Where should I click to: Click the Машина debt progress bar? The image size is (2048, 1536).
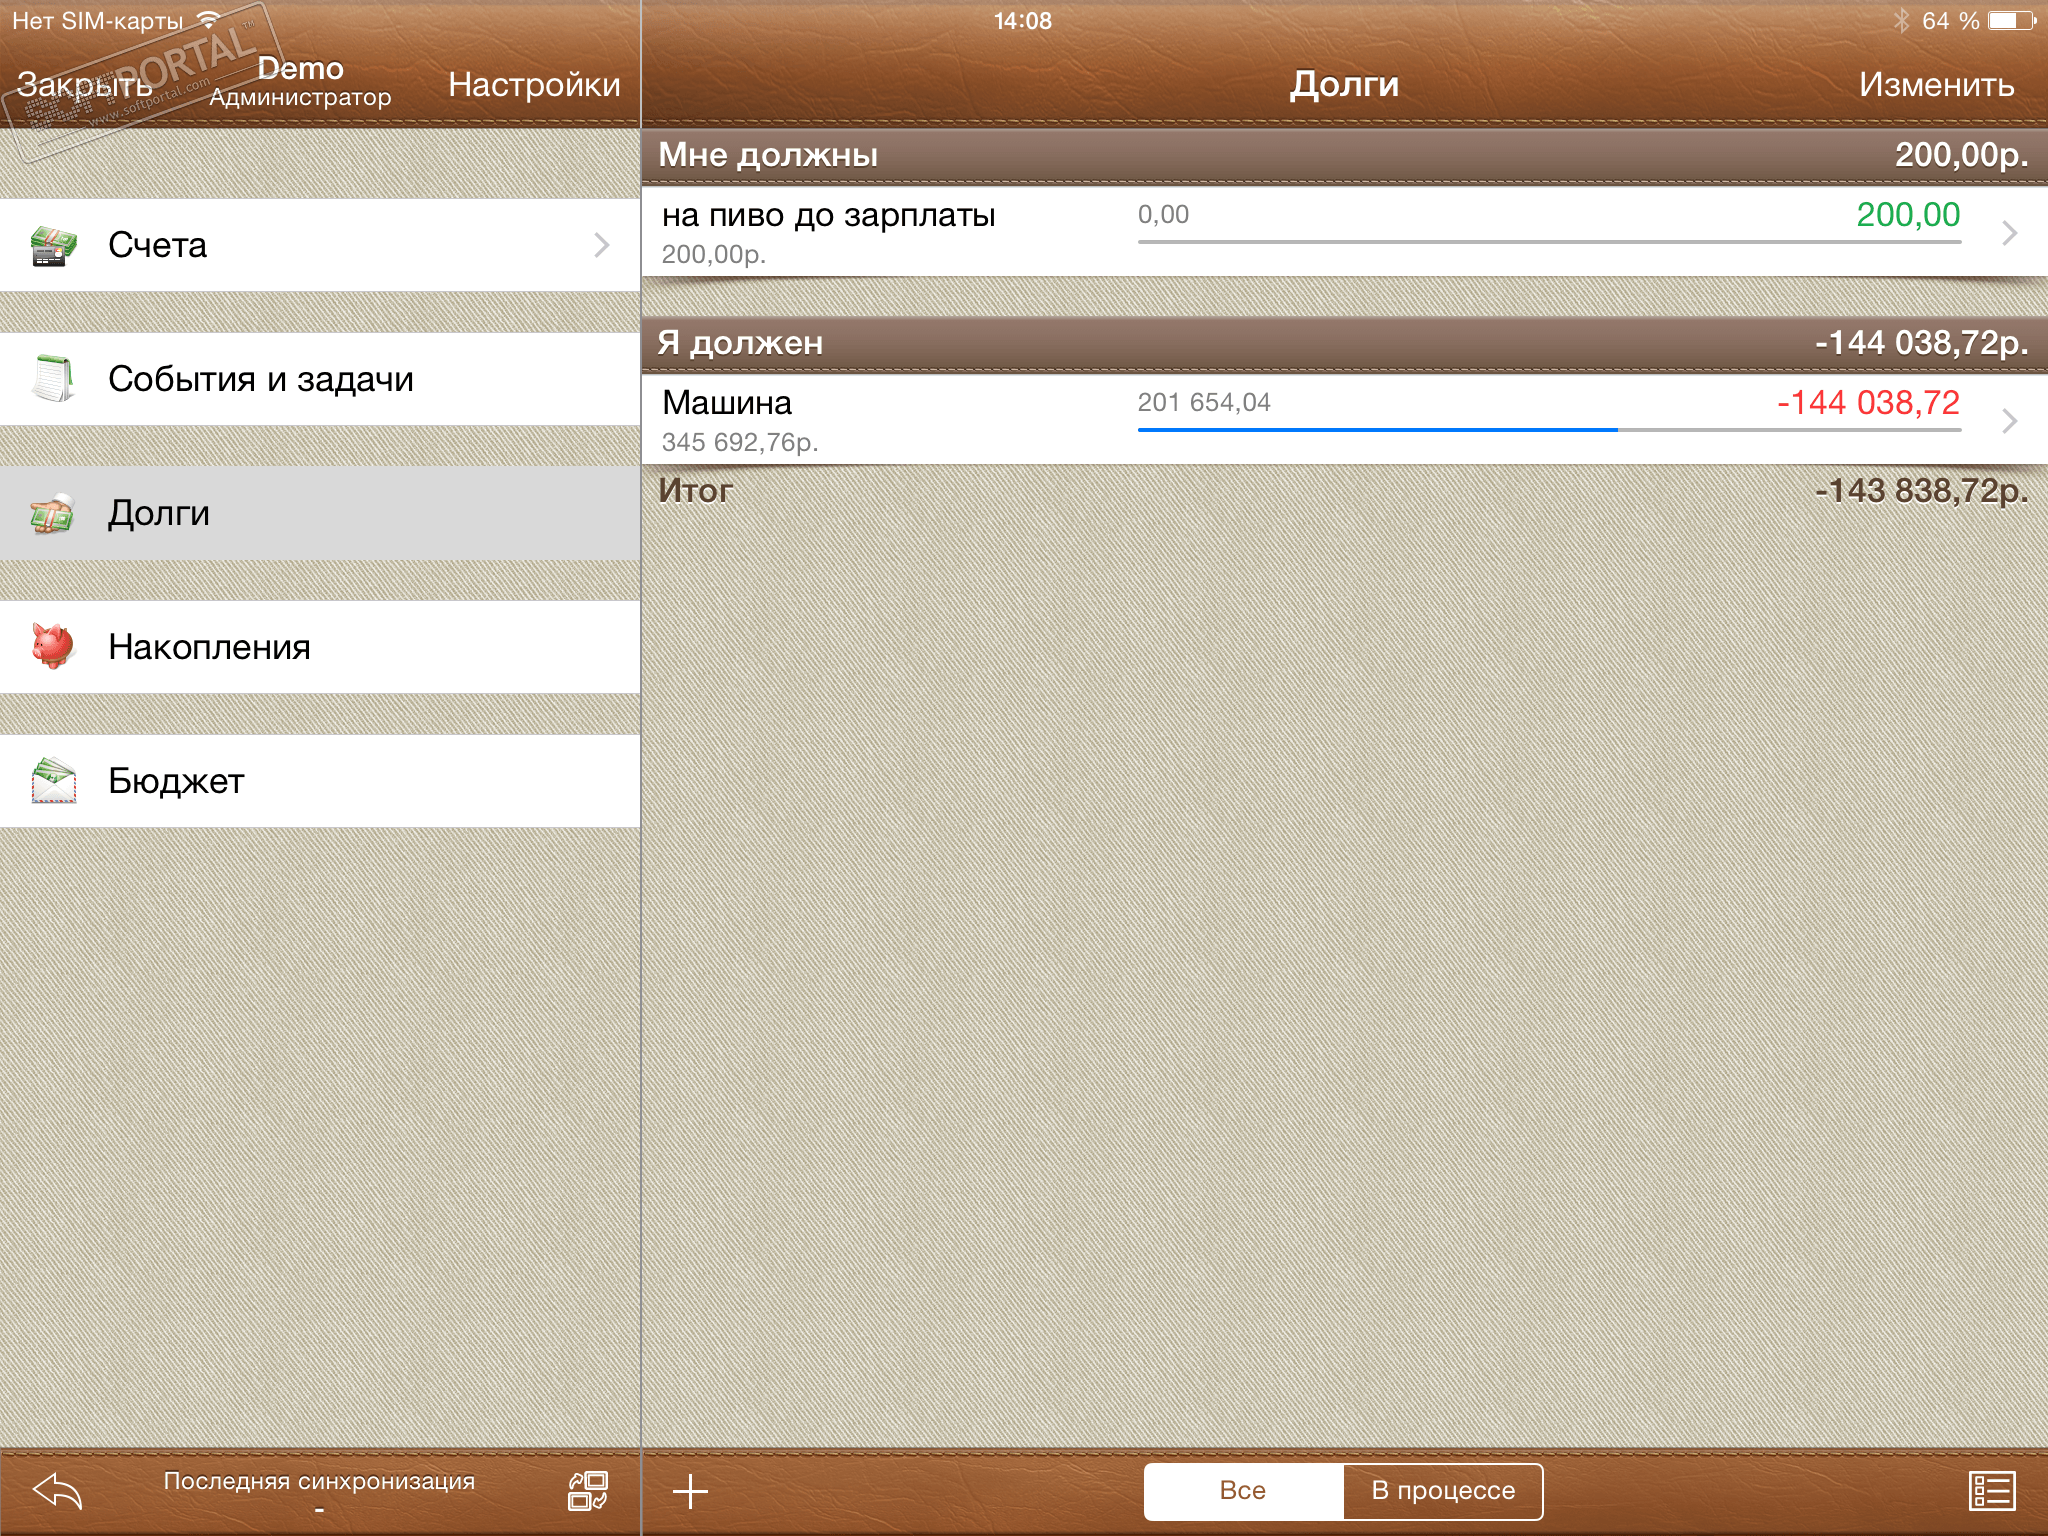pyautogui.click(x=1548, y=429)
